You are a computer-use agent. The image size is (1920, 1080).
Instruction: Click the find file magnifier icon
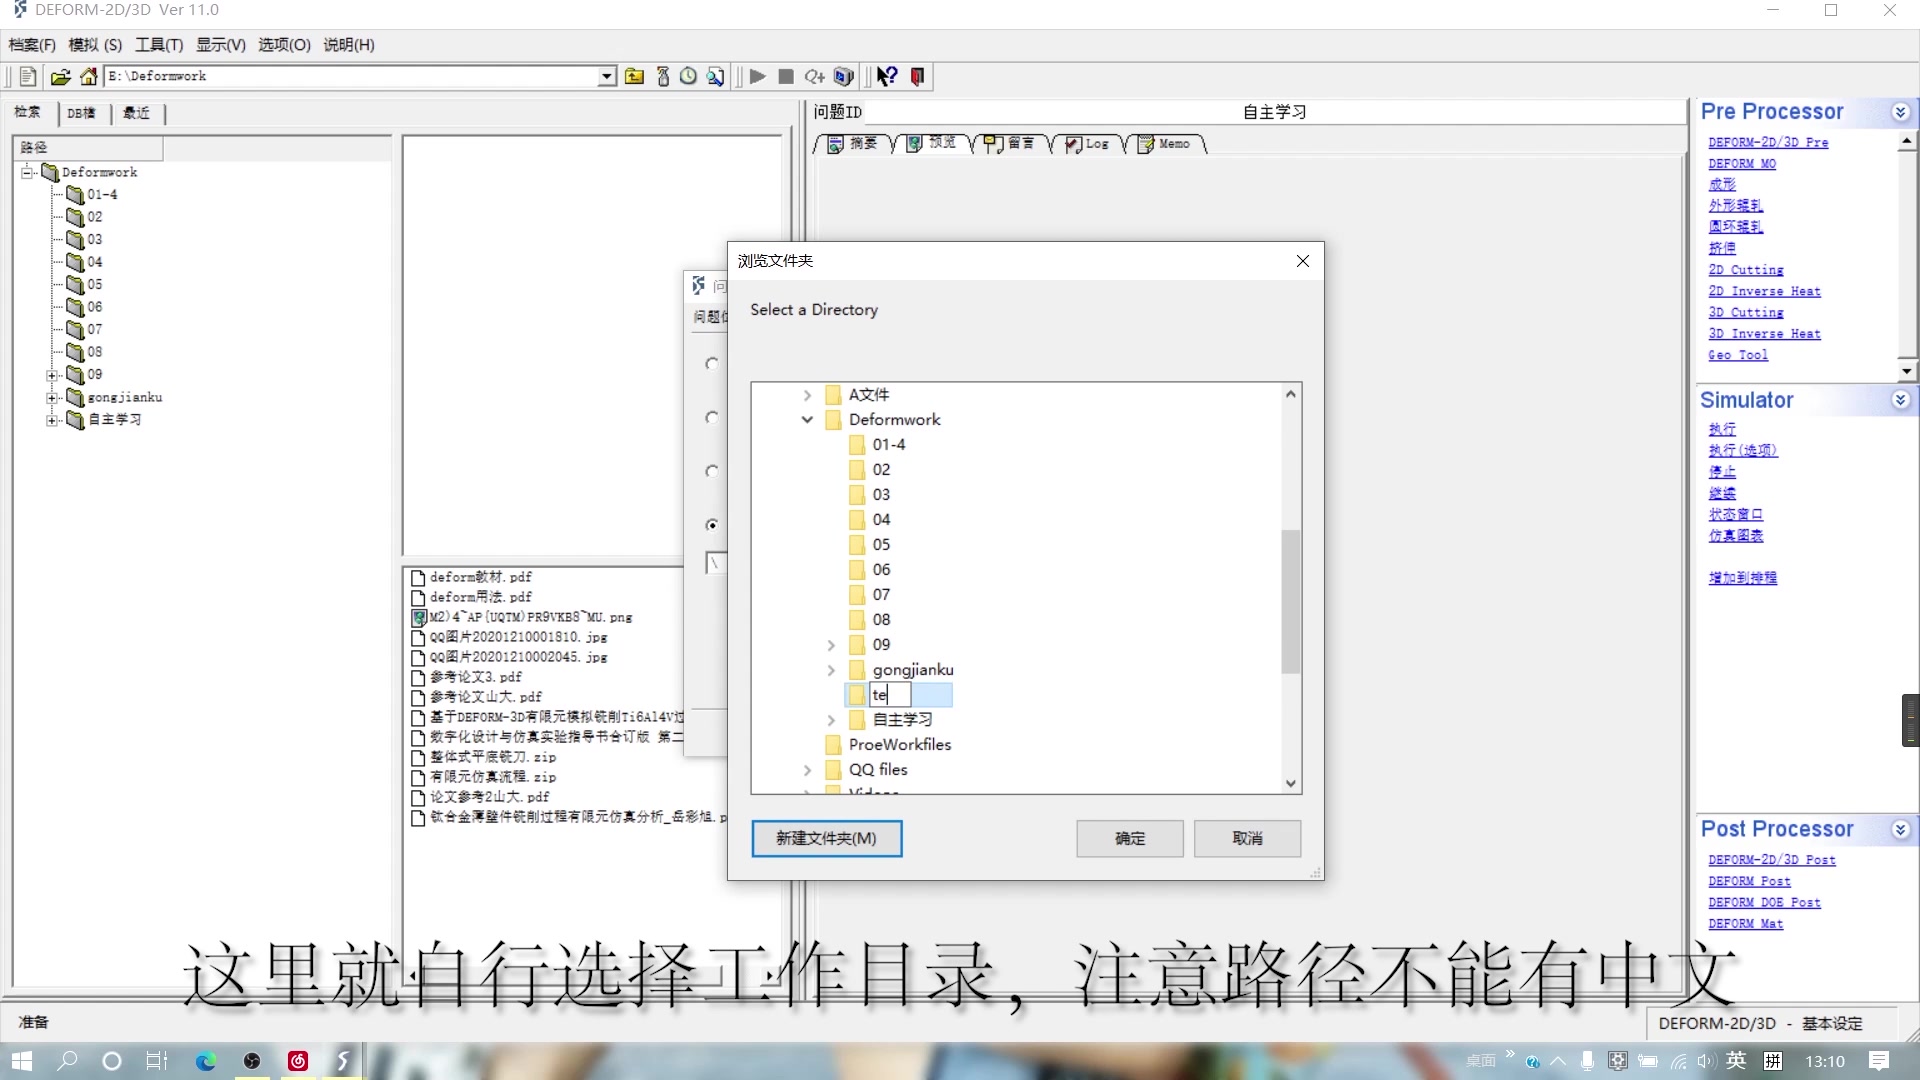coord(715,77)
